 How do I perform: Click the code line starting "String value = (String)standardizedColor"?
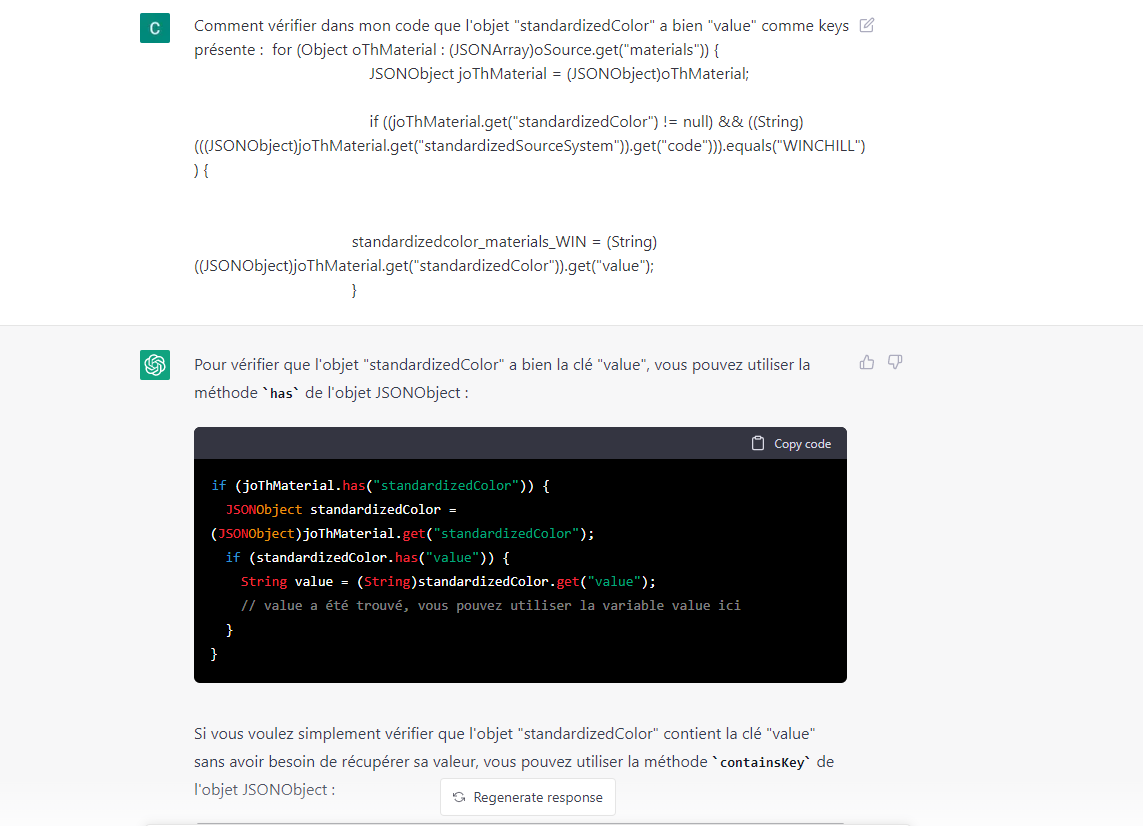[x=448, y=582]
